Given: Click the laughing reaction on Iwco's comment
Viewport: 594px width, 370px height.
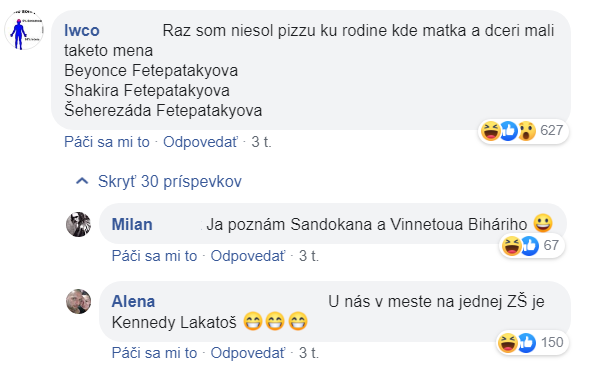Looking at the screenshot, I should click(x=491, y=131).
